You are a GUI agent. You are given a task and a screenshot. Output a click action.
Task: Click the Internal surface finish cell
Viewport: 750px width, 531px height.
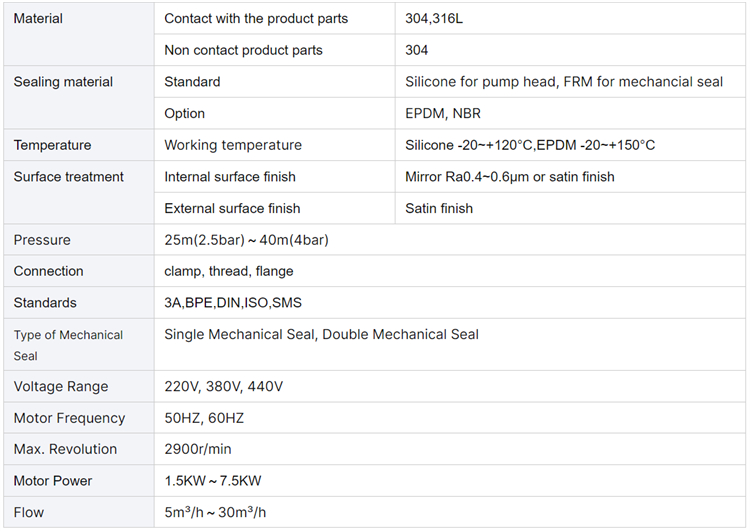coord(275,177)
